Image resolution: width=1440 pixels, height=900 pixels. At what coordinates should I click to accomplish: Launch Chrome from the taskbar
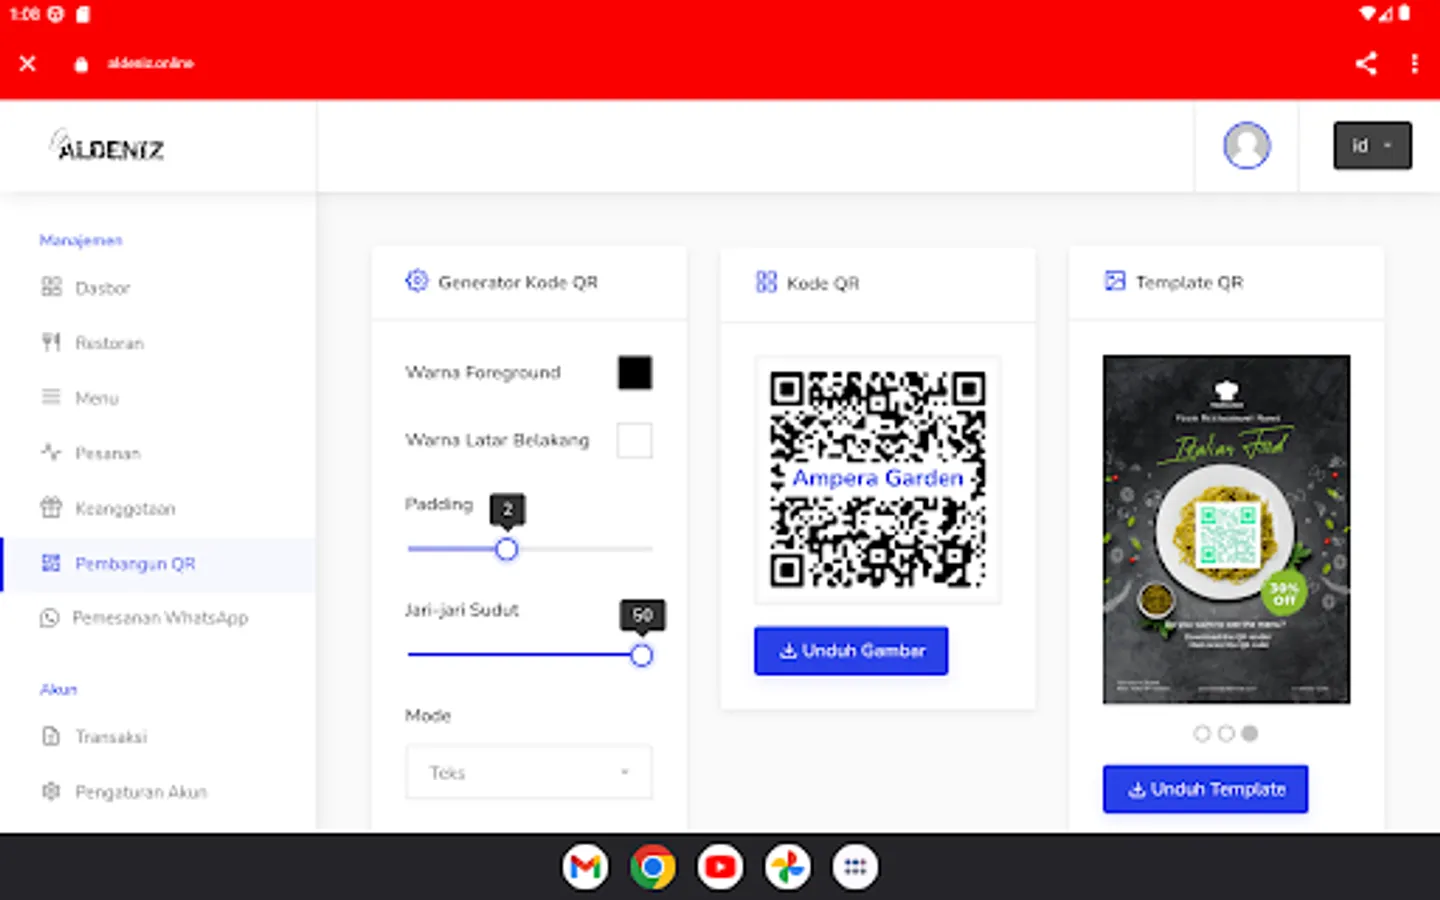pyautogui.click(x=652, y=867)
